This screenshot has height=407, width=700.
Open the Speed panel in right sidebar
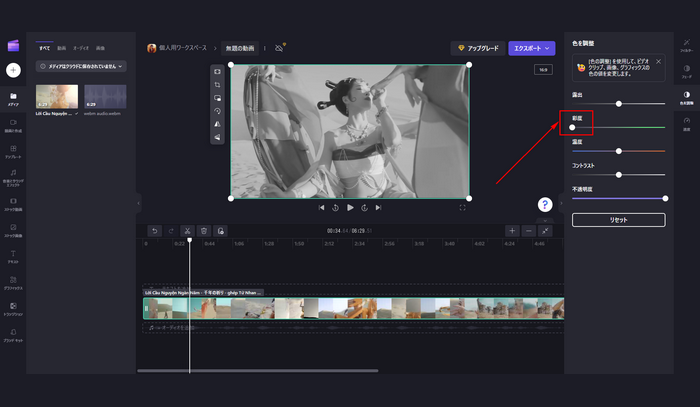pyautogui.click(x=685, y=123)
